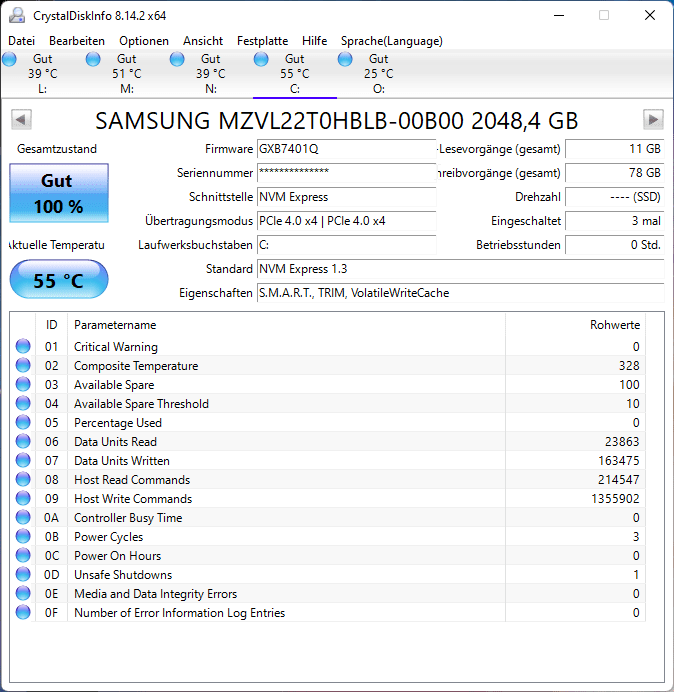Click the Parametername column header
674x692 pixels.
(x=286, y=325)
